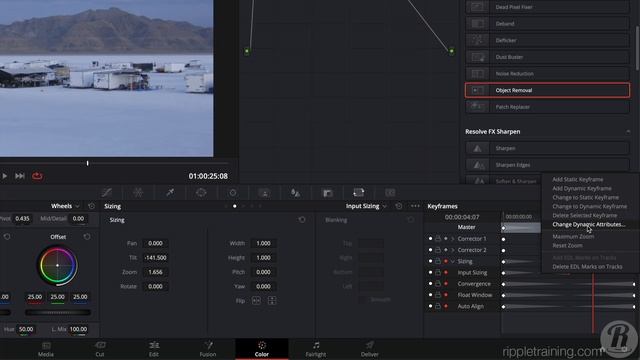Expand the Corrector 1 keyframe track

click(x=453, y=239)
